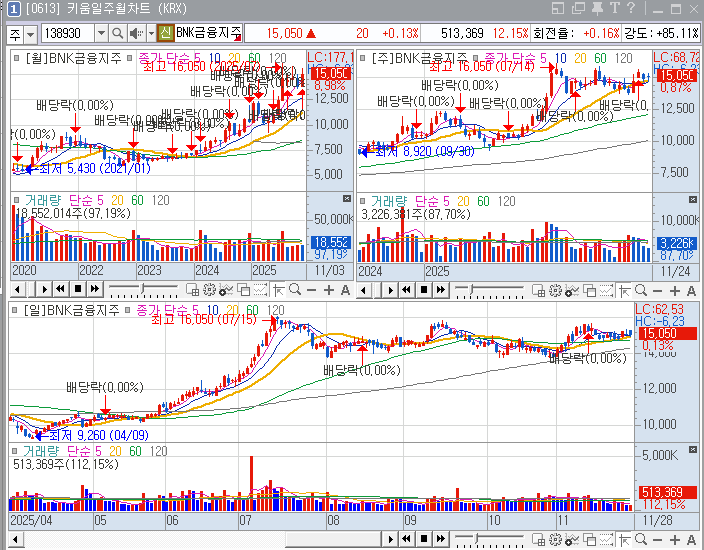
Task: Click add-indicator icon in monthly chart toolbar
Action: point(226,290)
